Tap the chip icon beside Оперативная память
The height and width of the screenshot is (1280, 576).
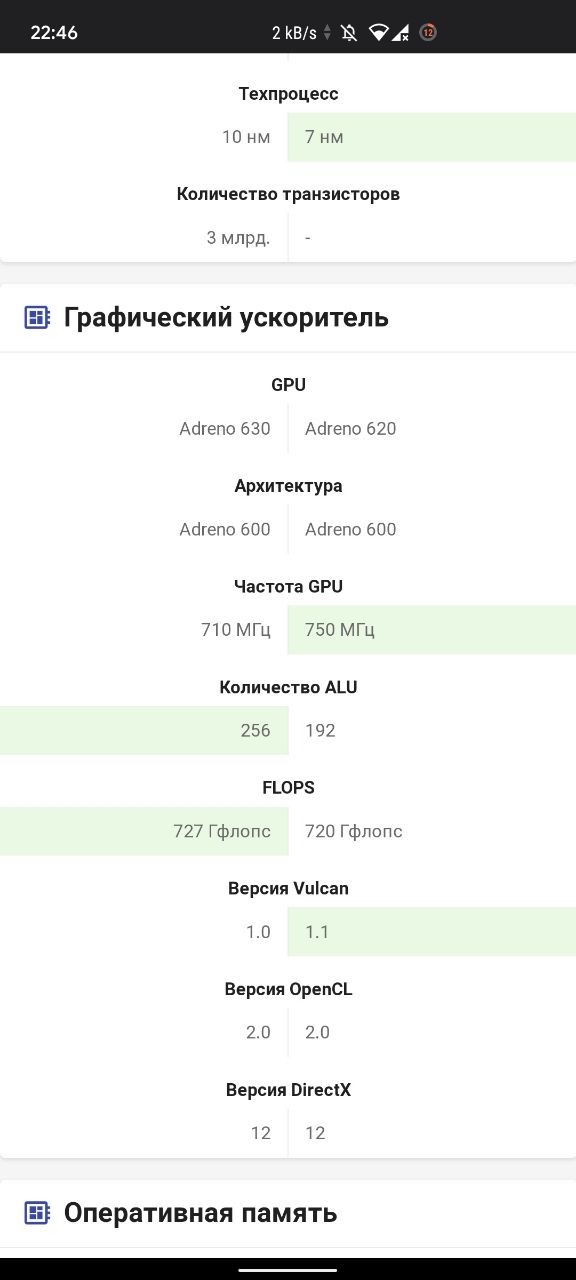tap(37, 1213)
